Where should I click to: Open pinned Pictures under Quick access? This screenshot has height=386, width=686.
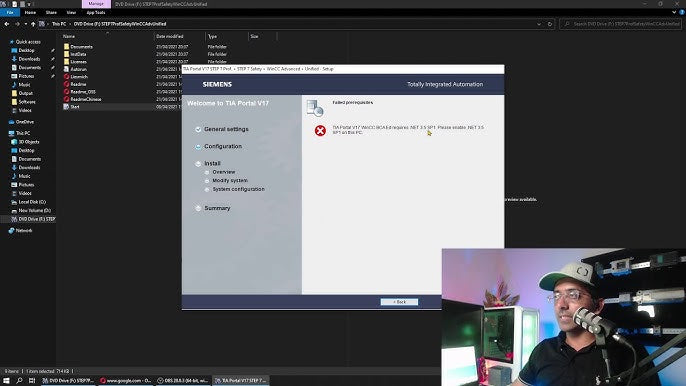click(x=26, y=76)
